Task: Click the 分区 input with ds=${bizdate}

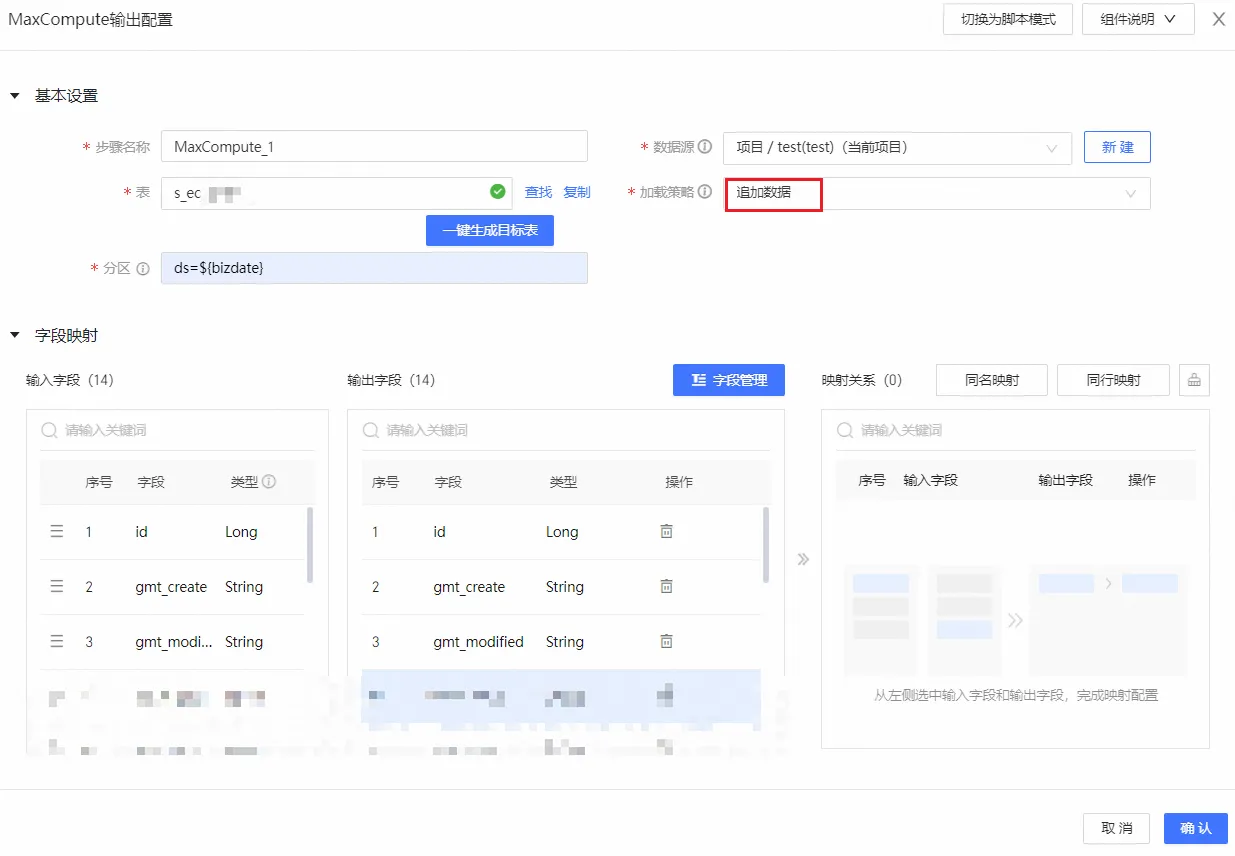Action: coord(374,268)
